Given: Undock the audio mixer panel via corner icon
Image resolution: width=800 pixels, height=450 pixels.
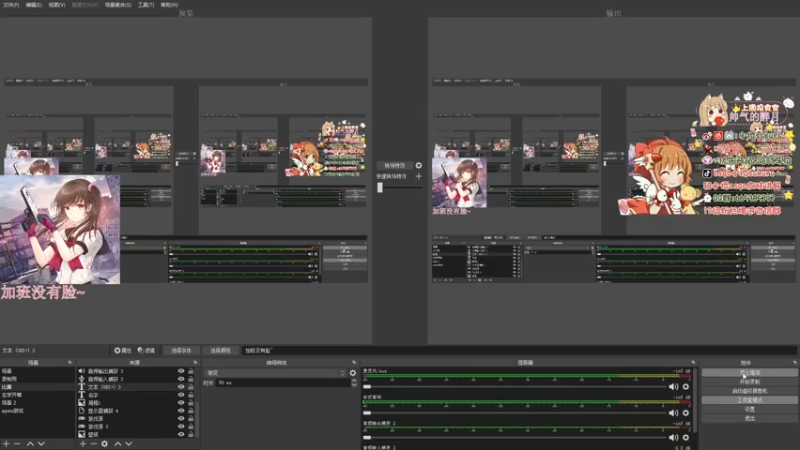Looking at the screenshot, I should (x=693, y=362).
